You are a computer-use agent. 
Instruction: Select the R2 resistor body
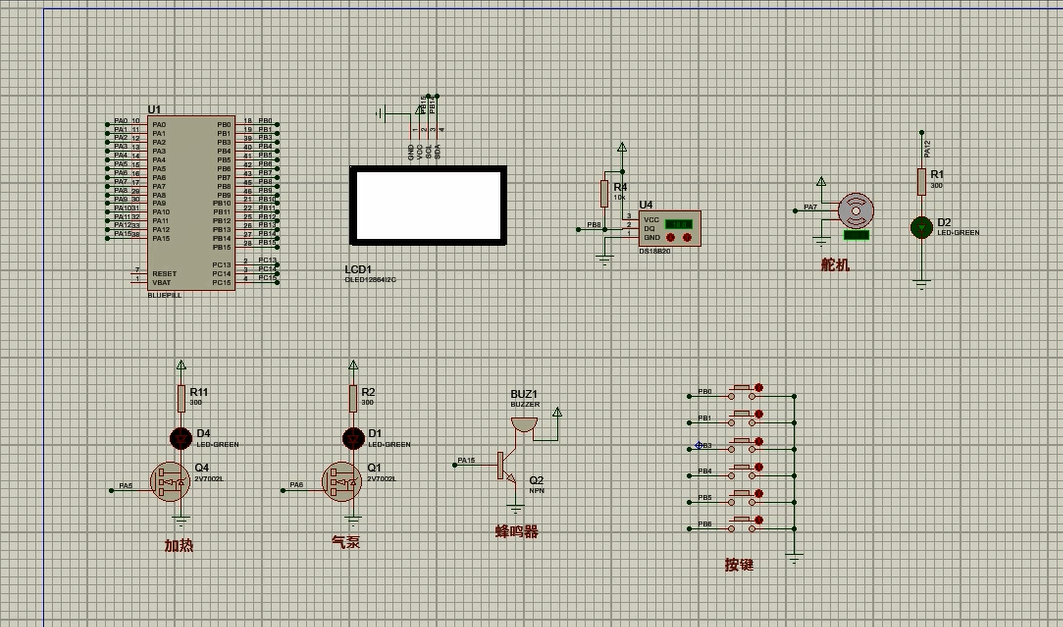click(x=352, y=398)
